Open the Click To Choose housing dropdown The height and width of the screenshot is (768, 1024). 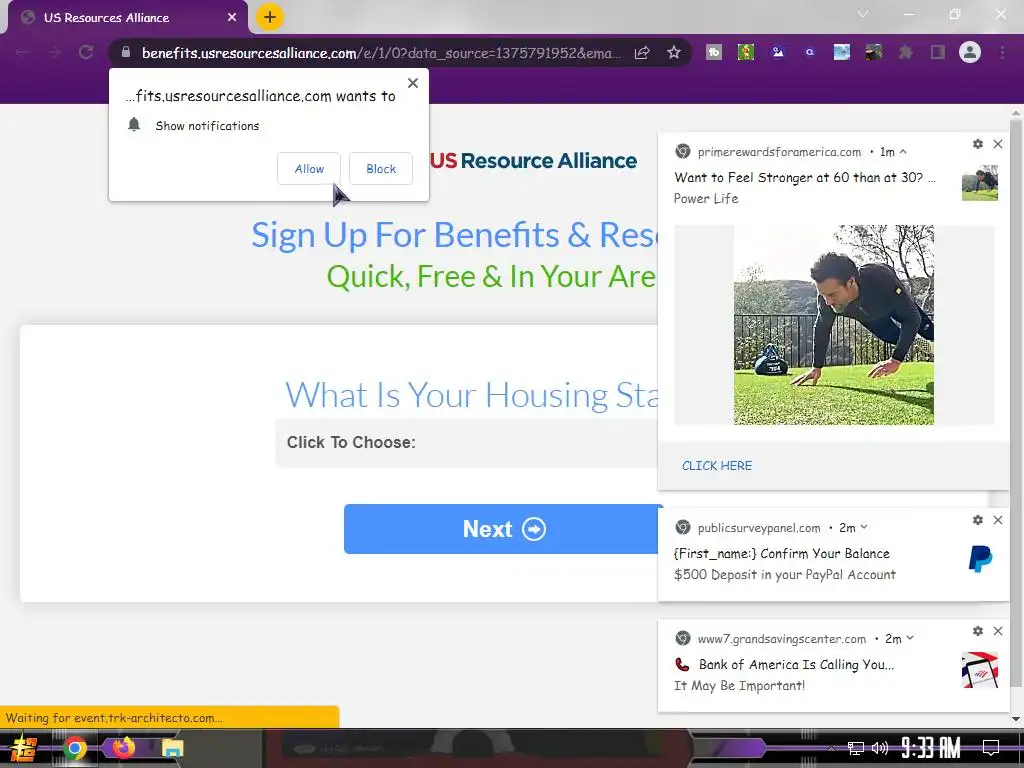coord(468,443)
